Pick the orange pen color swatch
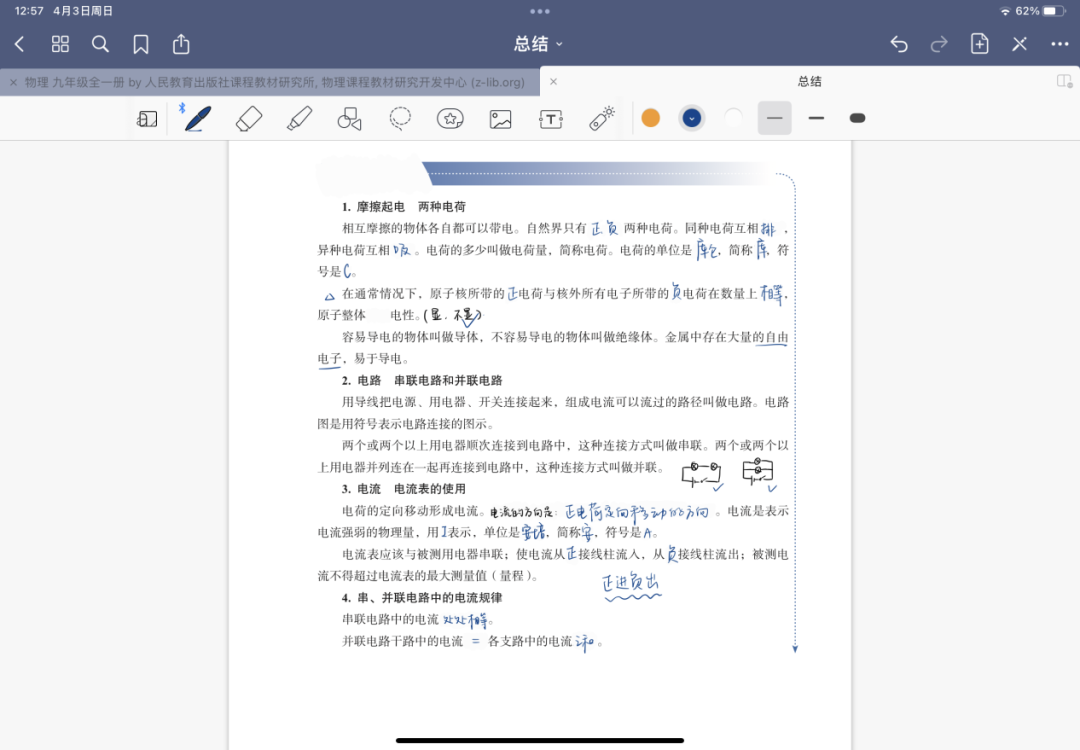 650,118
